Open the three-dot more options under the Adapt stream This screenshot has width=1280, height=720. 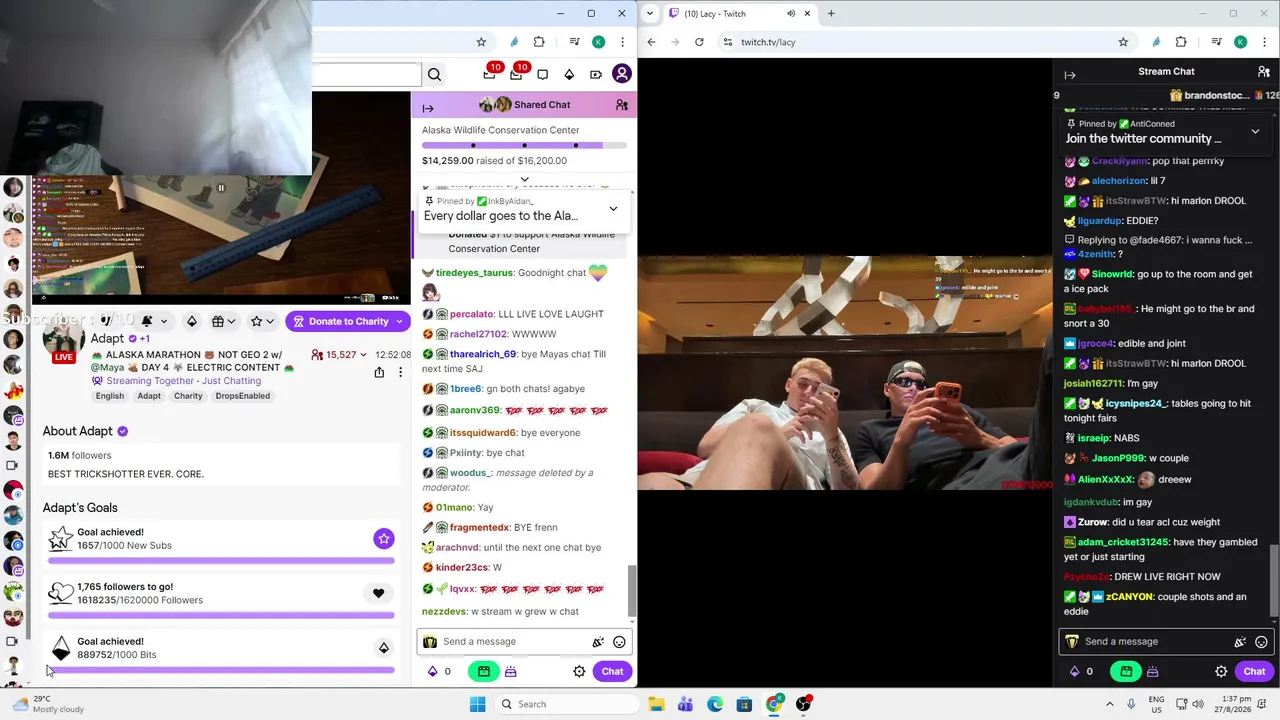400,372
